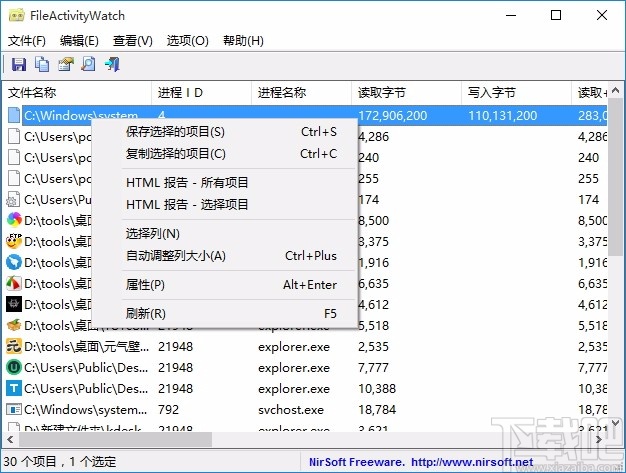
Task: Click the orange box icon in D:\tools row
Action: tap(14, 325)
